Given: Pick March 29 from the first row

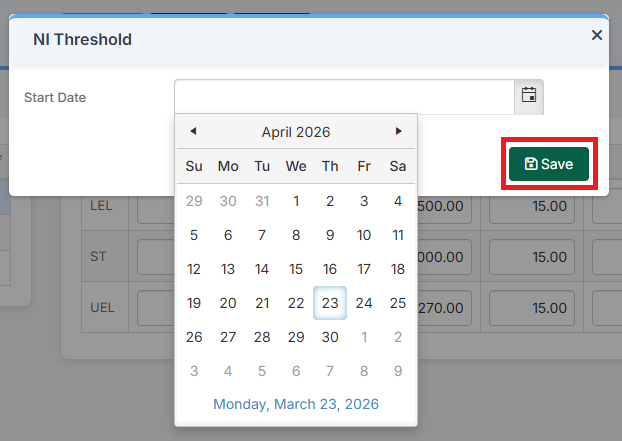Looking at the screenshot, I should pyautogui.click(x=194, y=201).
